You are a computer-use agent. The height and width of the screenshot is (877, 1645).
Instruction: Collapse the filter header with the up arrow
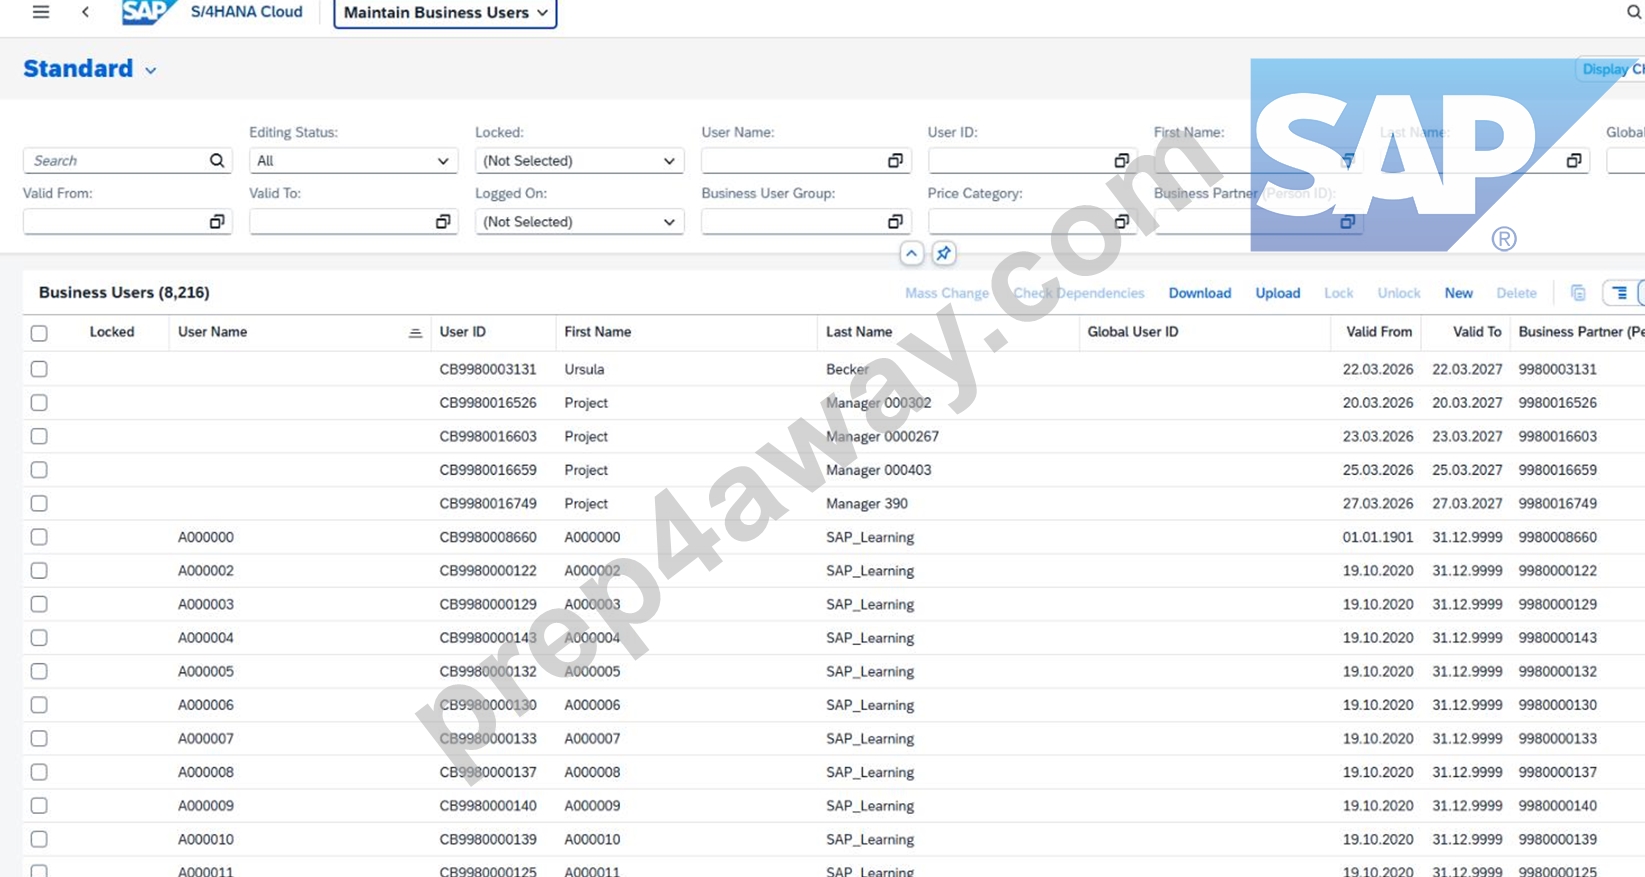click(911, 253)
